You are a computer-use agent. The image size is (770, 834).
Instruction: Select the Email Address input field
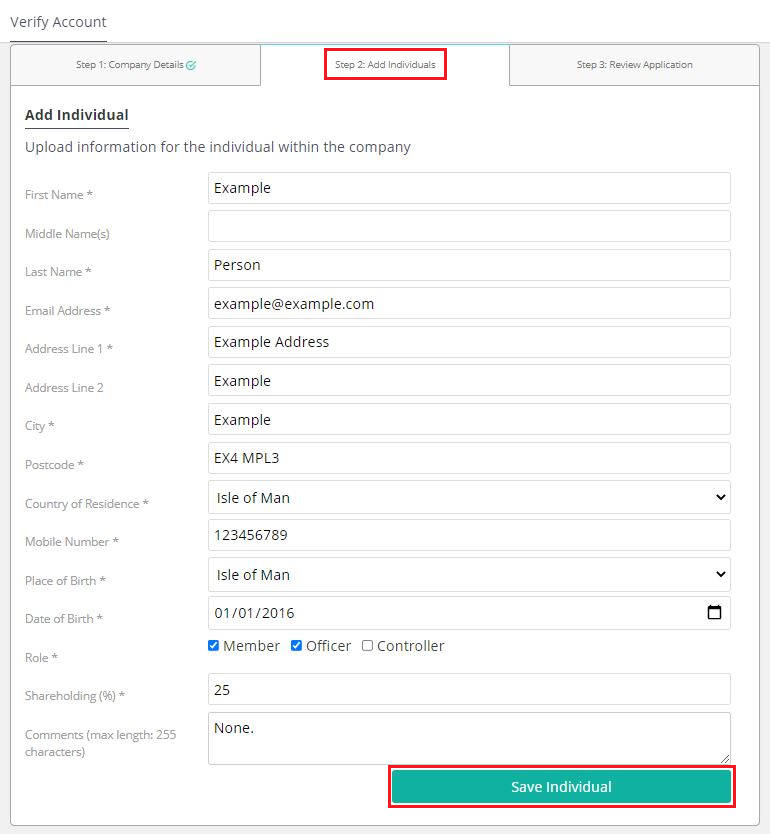tap(469, 303)
